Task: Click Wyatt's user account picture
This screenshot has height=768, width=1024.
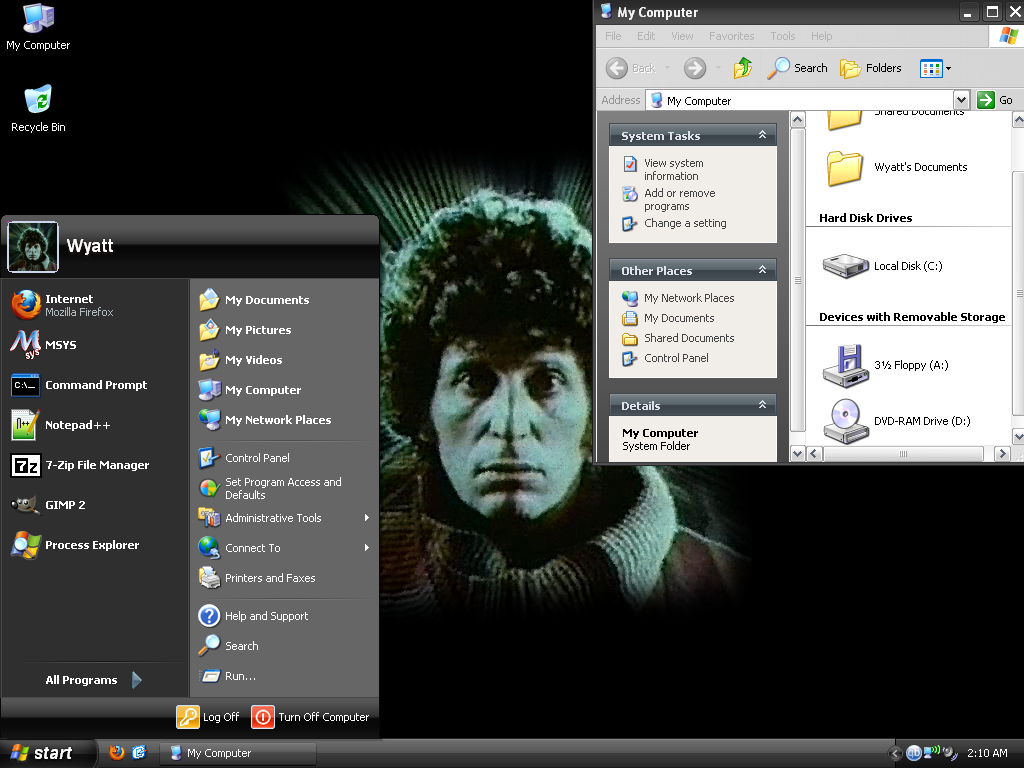Action: [x=33, y=247]
